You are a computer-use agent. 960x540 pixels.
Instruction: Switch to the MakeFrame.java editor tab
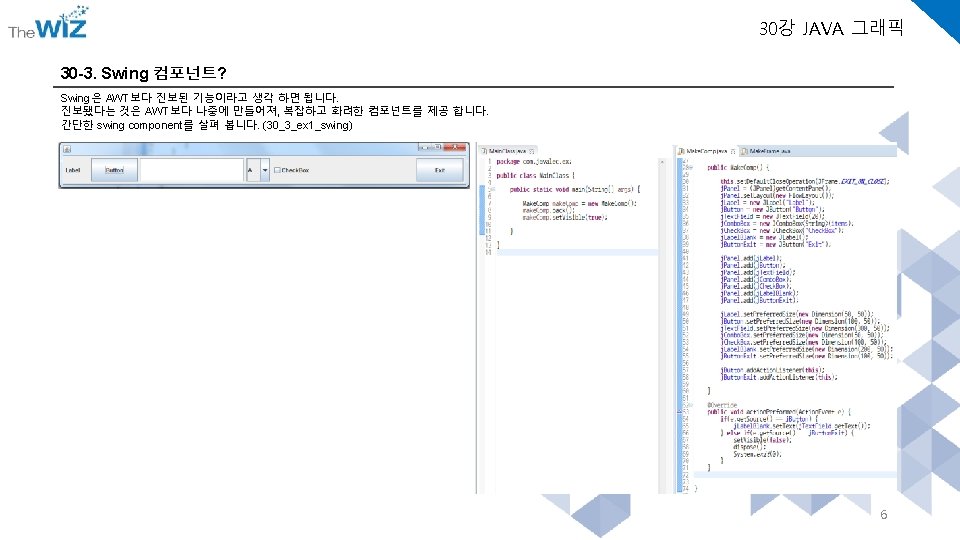click(x=765, y=151)
